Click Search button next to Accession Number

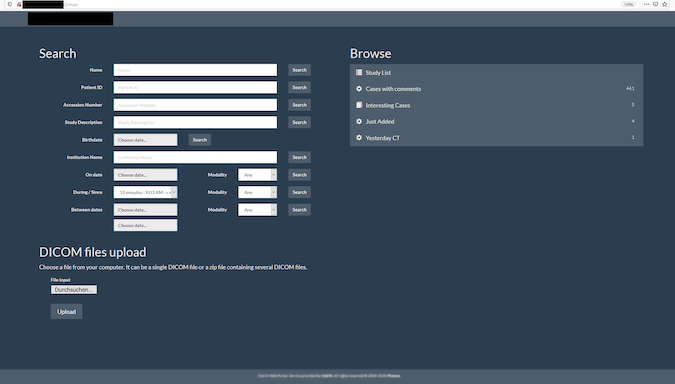300,105
